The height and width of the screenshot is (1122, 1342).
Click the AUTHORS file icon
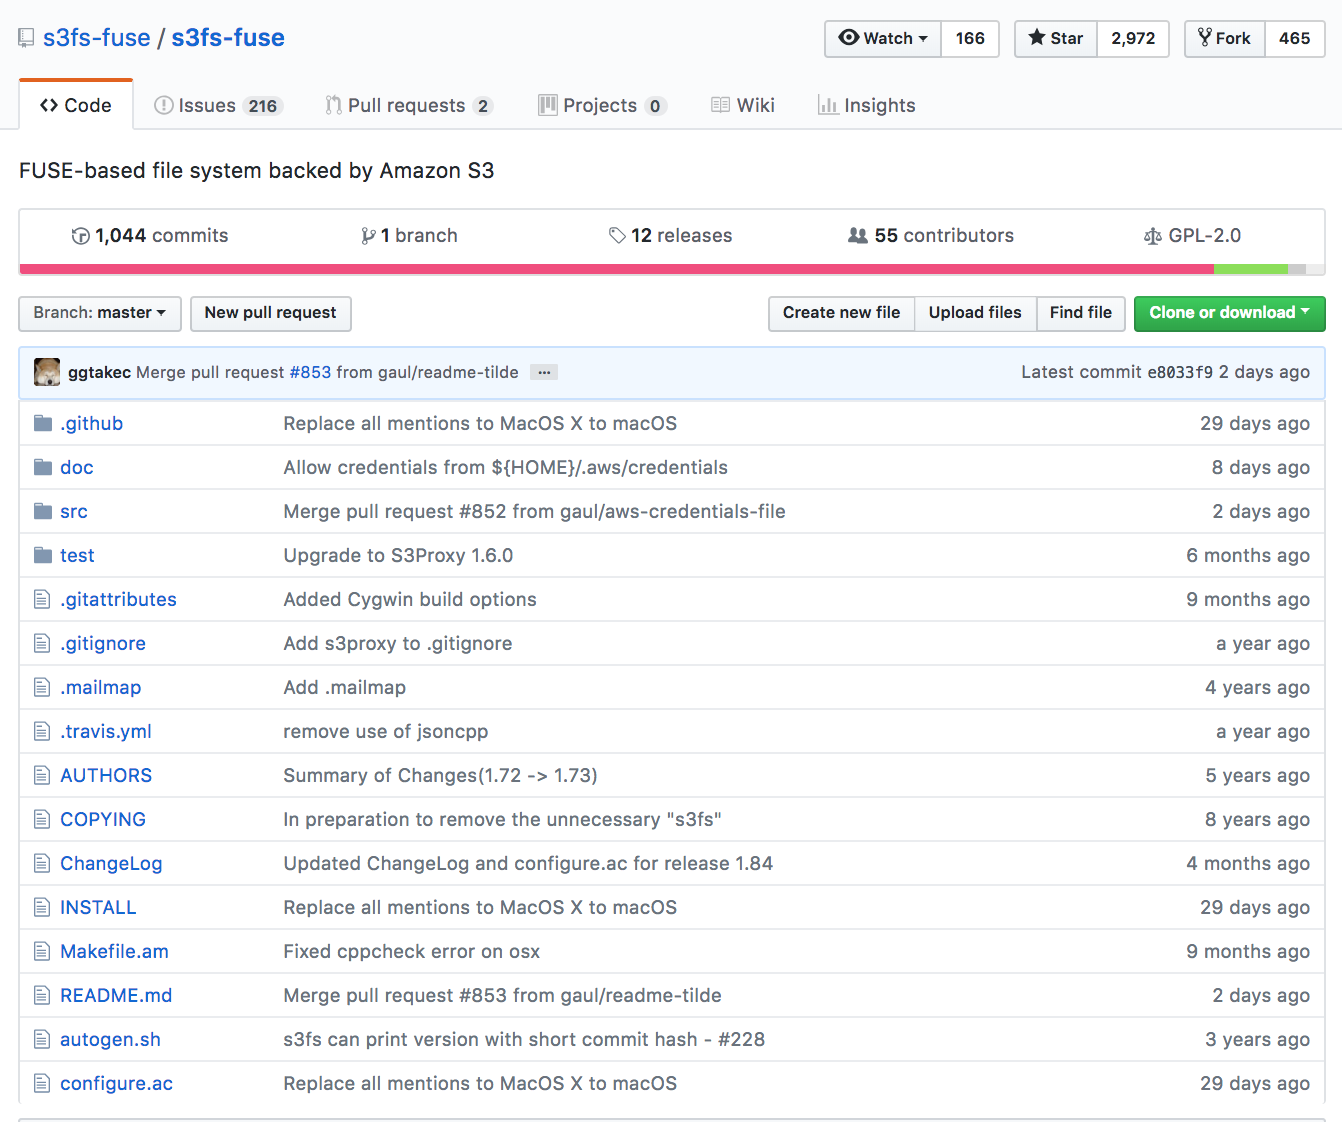pyautogui.click(x=42, y=775)
